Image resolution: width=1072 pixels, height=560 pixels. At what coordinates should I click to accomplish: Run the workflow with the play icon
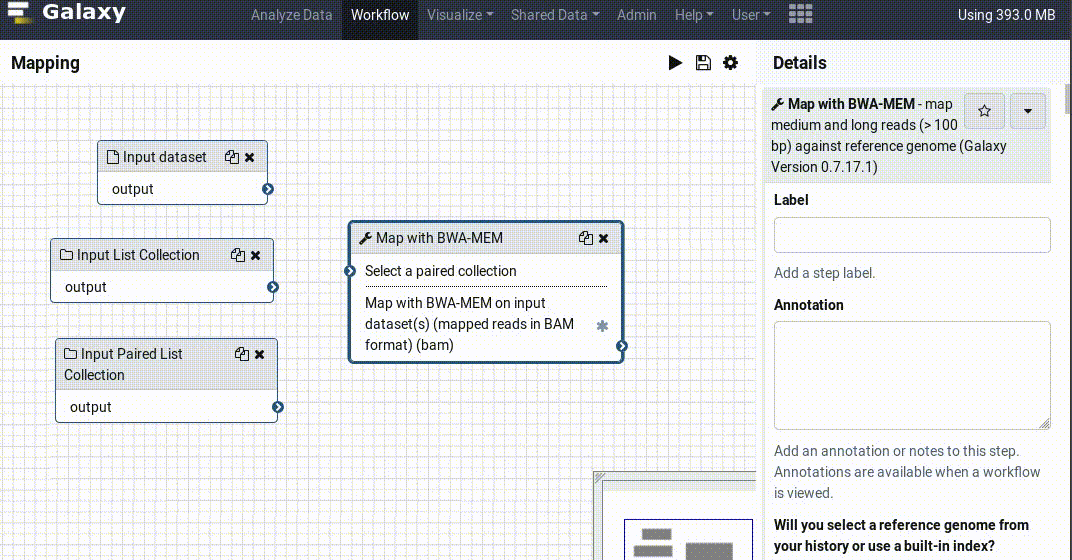(675, 63)
